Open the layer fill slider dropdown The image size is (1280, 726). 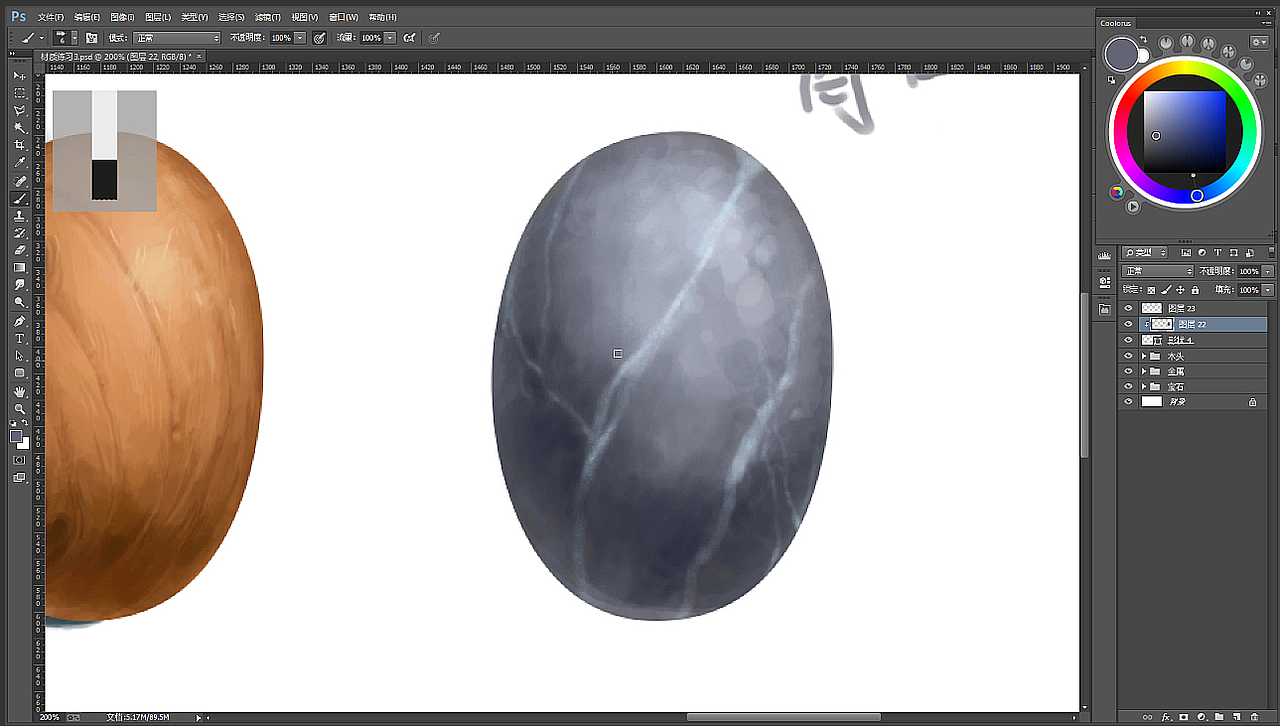[1268, 290]
